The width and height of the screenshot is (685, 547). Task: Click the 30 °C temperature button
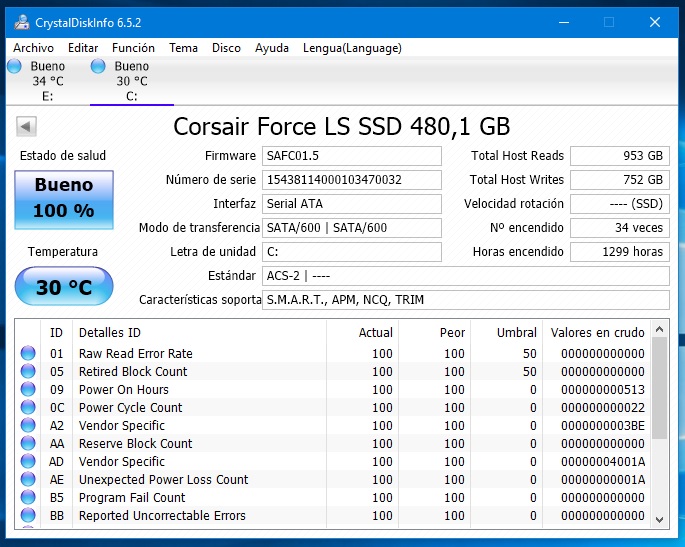[64, 287]
